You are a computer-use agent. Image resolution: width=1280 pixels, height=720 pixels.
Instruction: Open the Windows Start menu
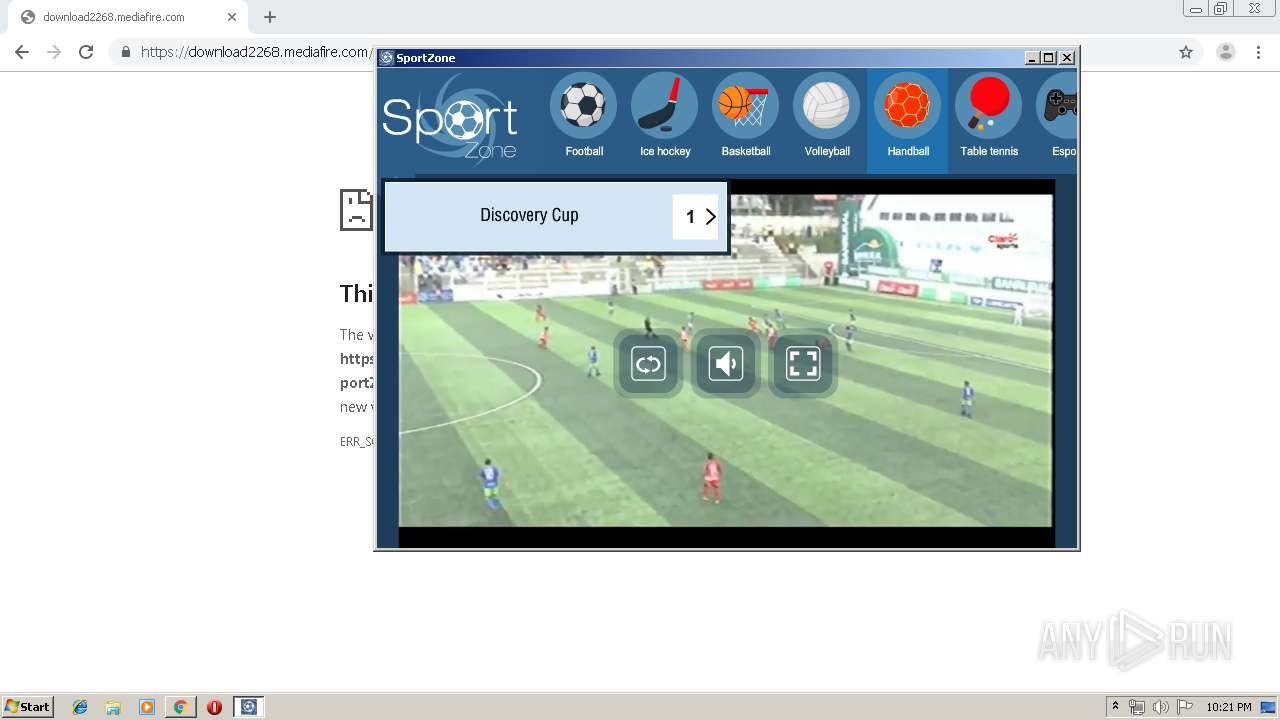click(28, 707)
